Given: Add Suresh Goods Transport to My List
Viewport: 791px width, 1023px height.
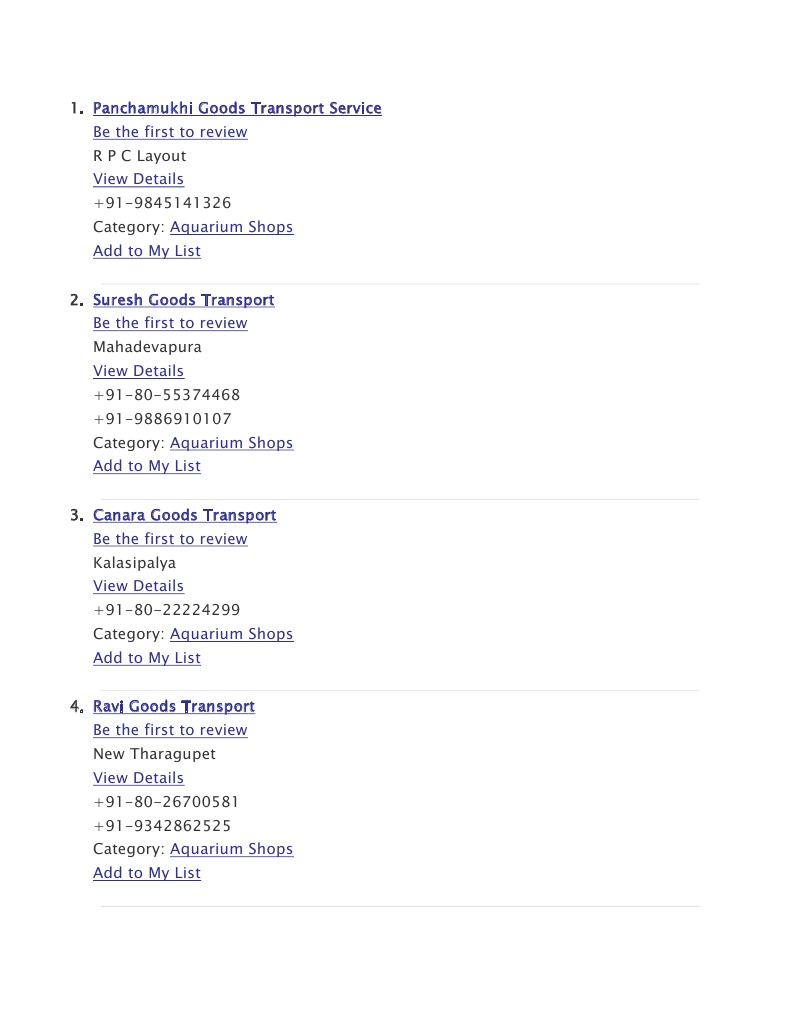Looking at the screenshot, I should click(147, 466).
